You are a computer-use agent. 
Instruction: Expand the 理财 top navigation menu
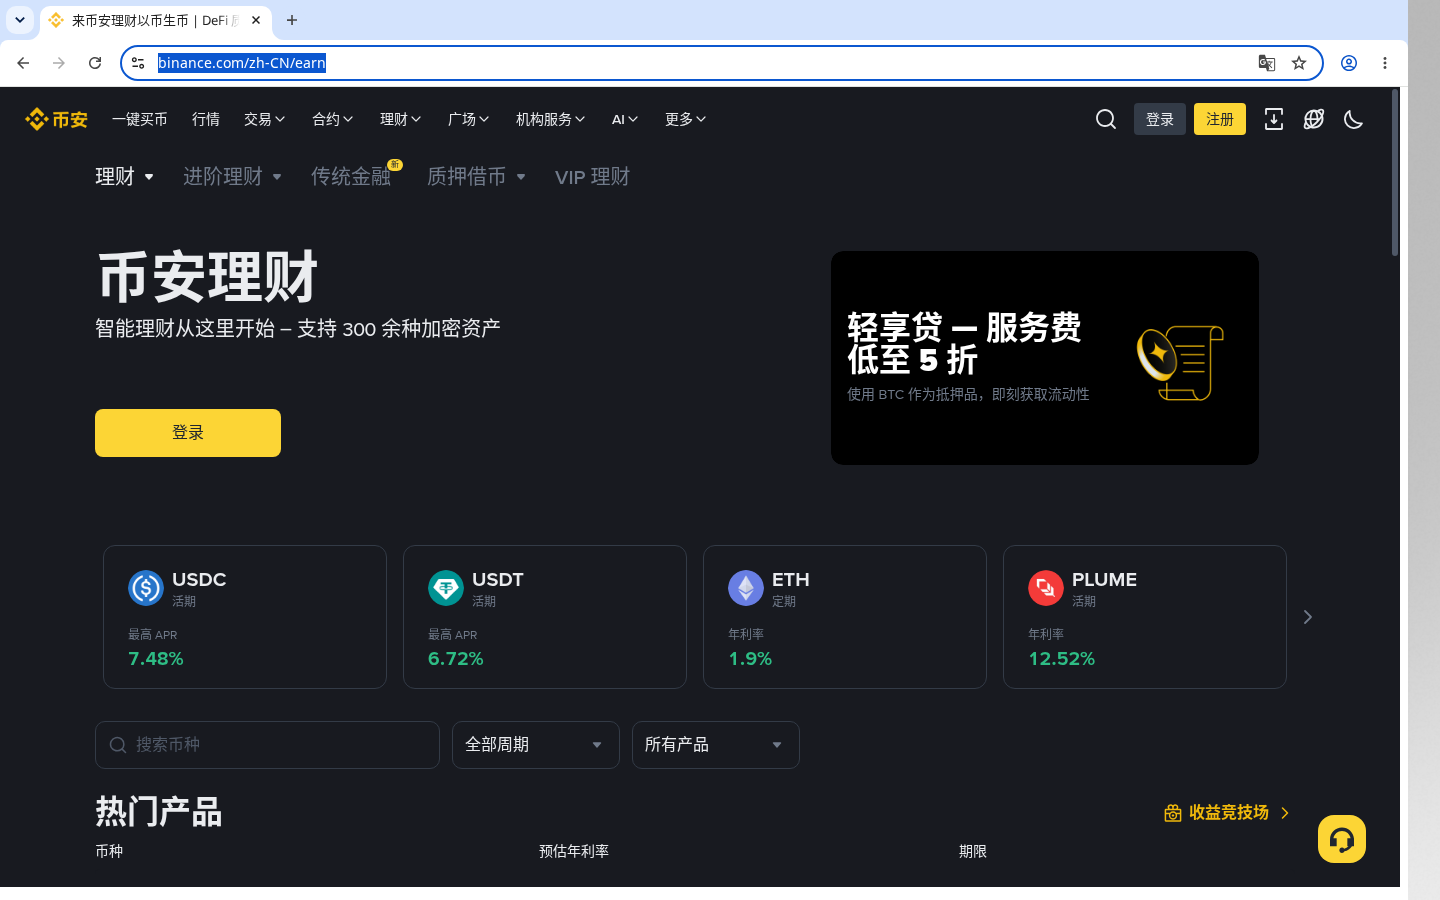pos(401,119)
